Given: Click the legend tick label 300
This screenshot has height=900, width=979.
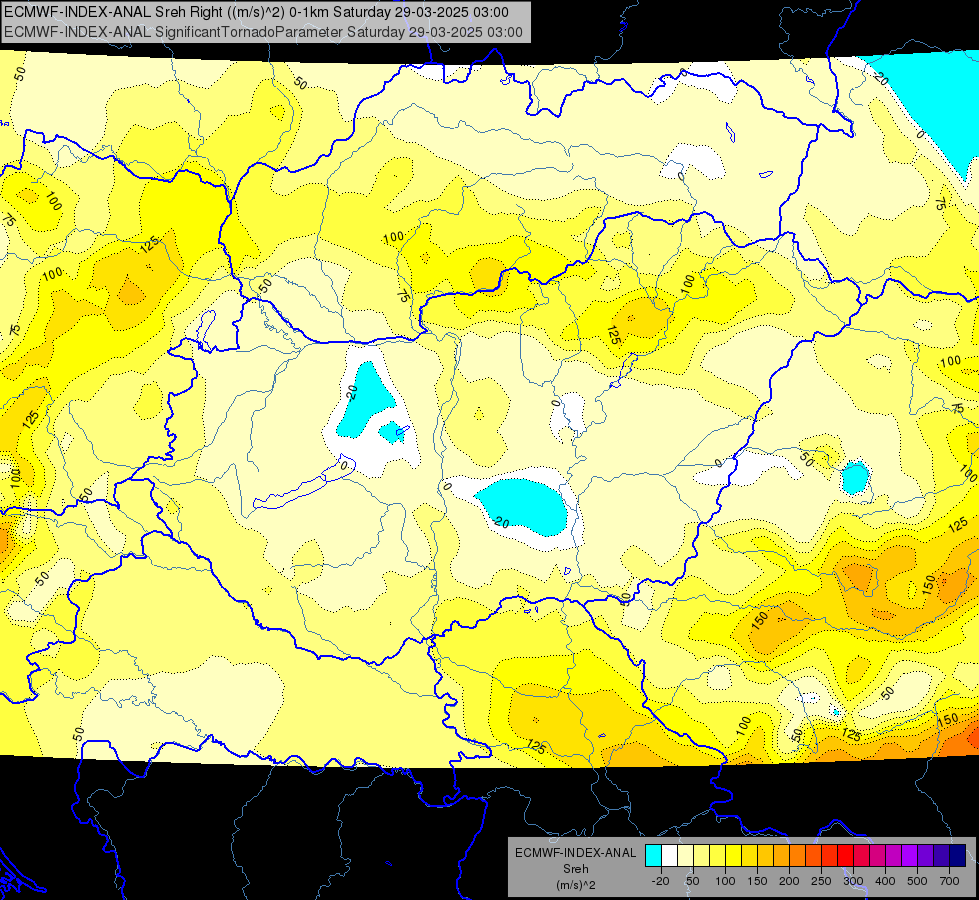Looking at the screenshot, I should tap(853, 881).
